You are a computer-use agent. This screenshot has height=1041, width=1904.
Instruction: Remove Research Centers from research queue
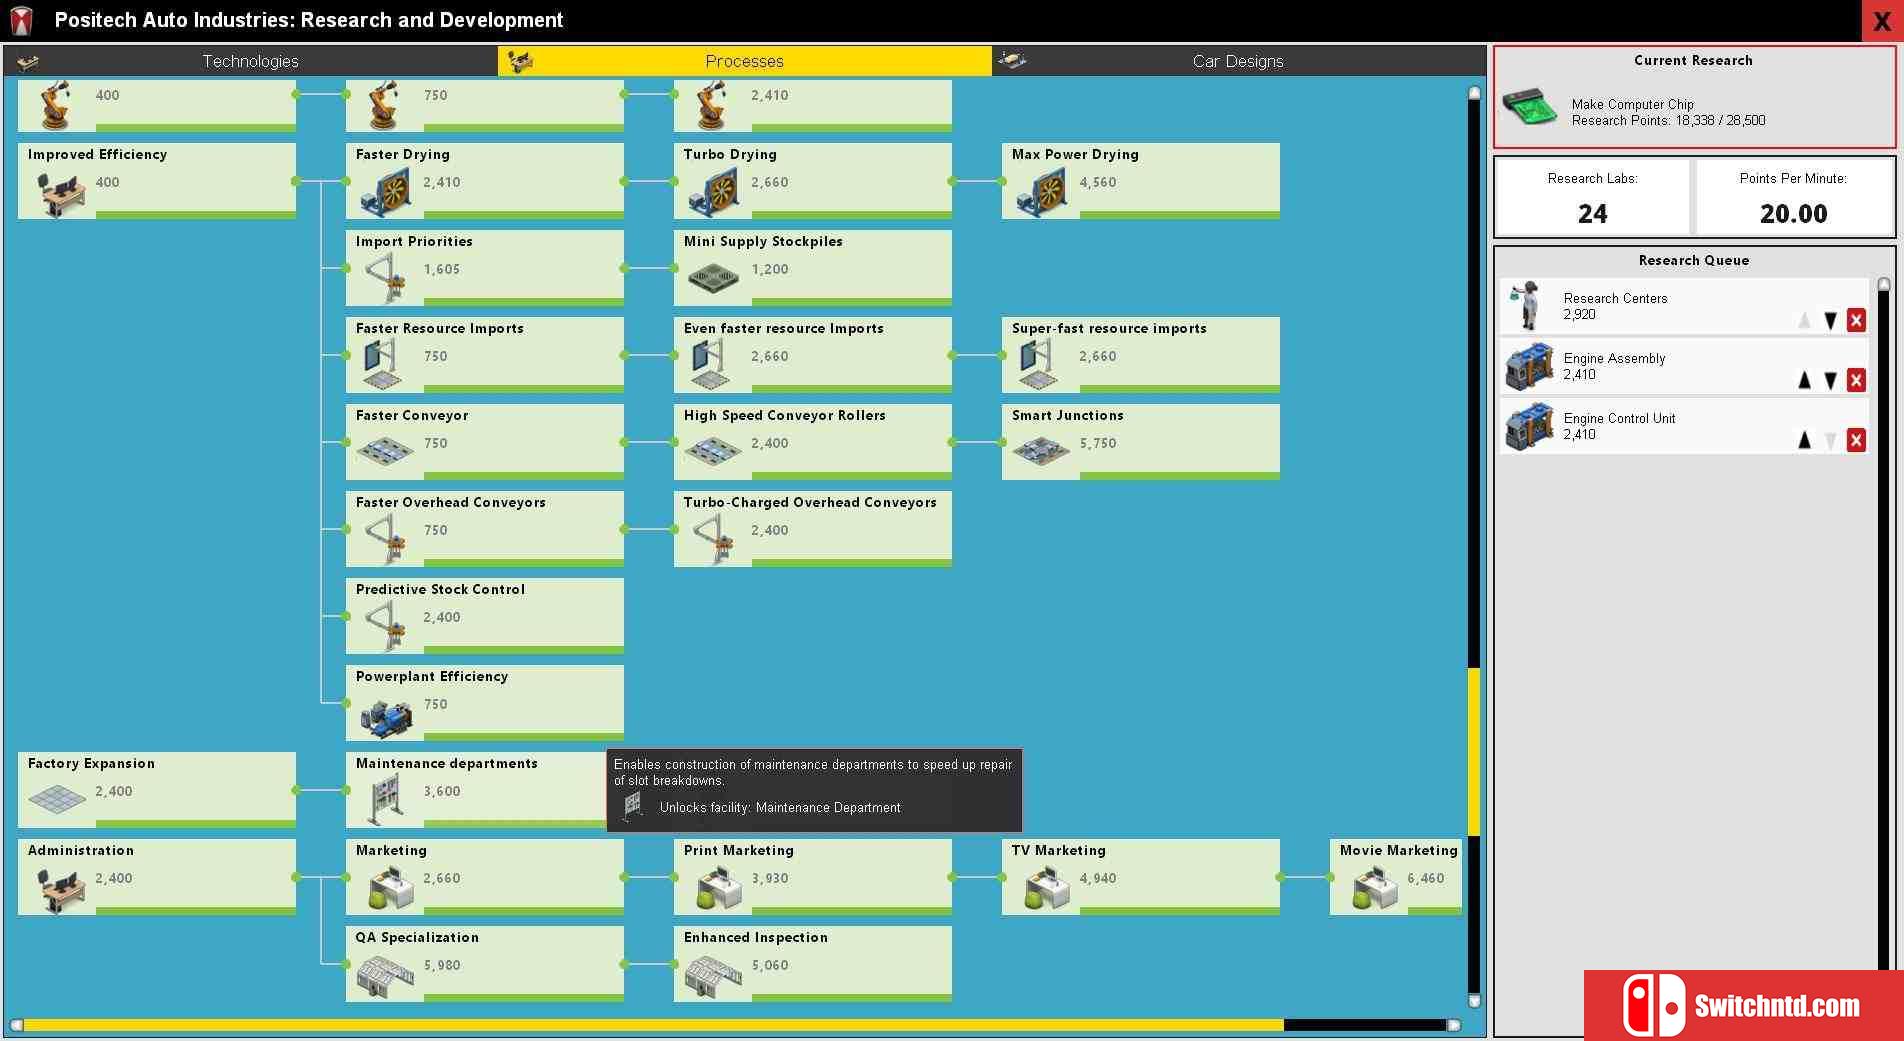tap(1857, 321)
